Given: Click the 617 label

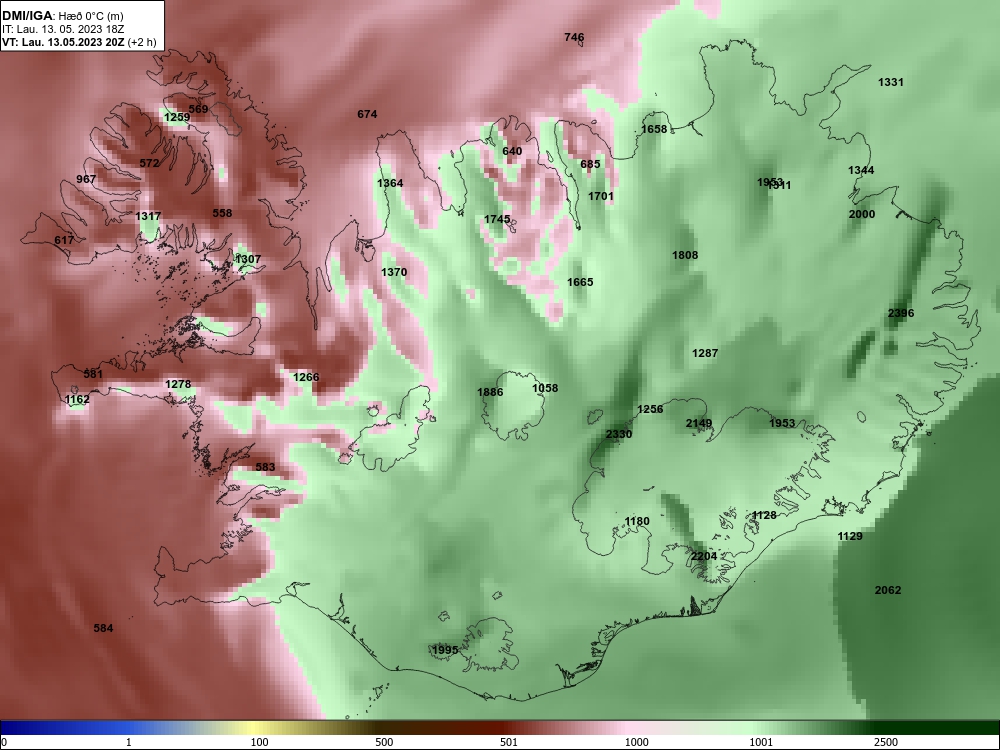Looking at the screenshot, I should (x=64, y=240).
